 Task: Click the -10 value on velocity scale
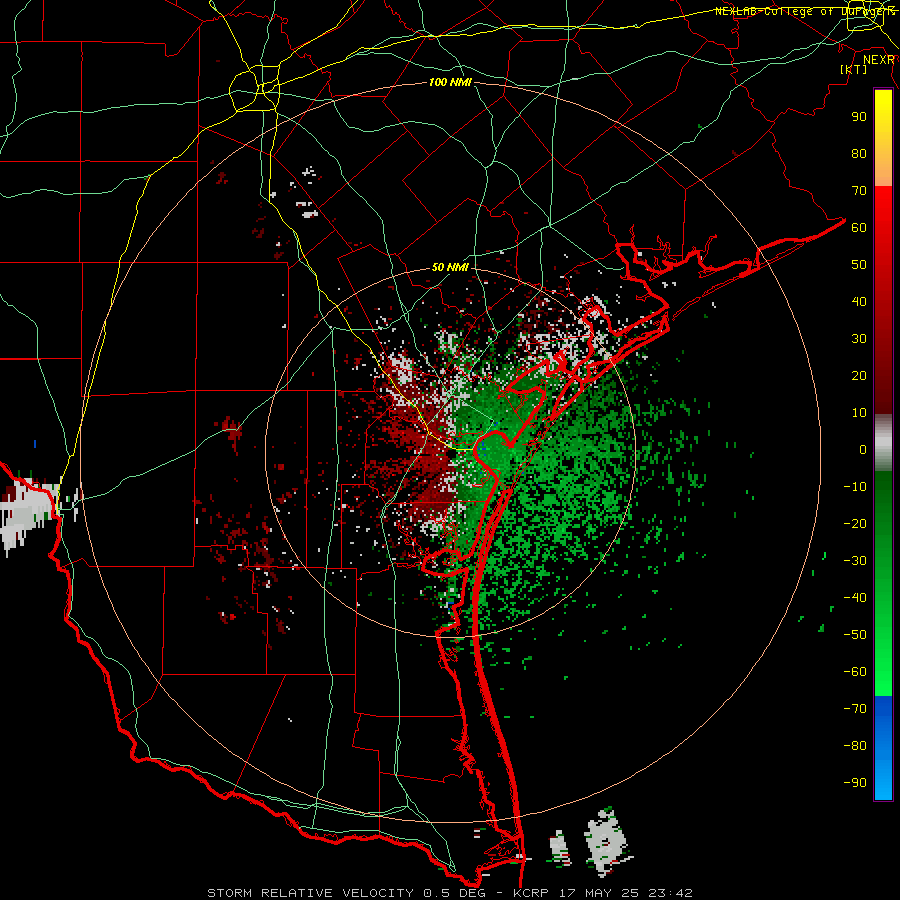855,487
